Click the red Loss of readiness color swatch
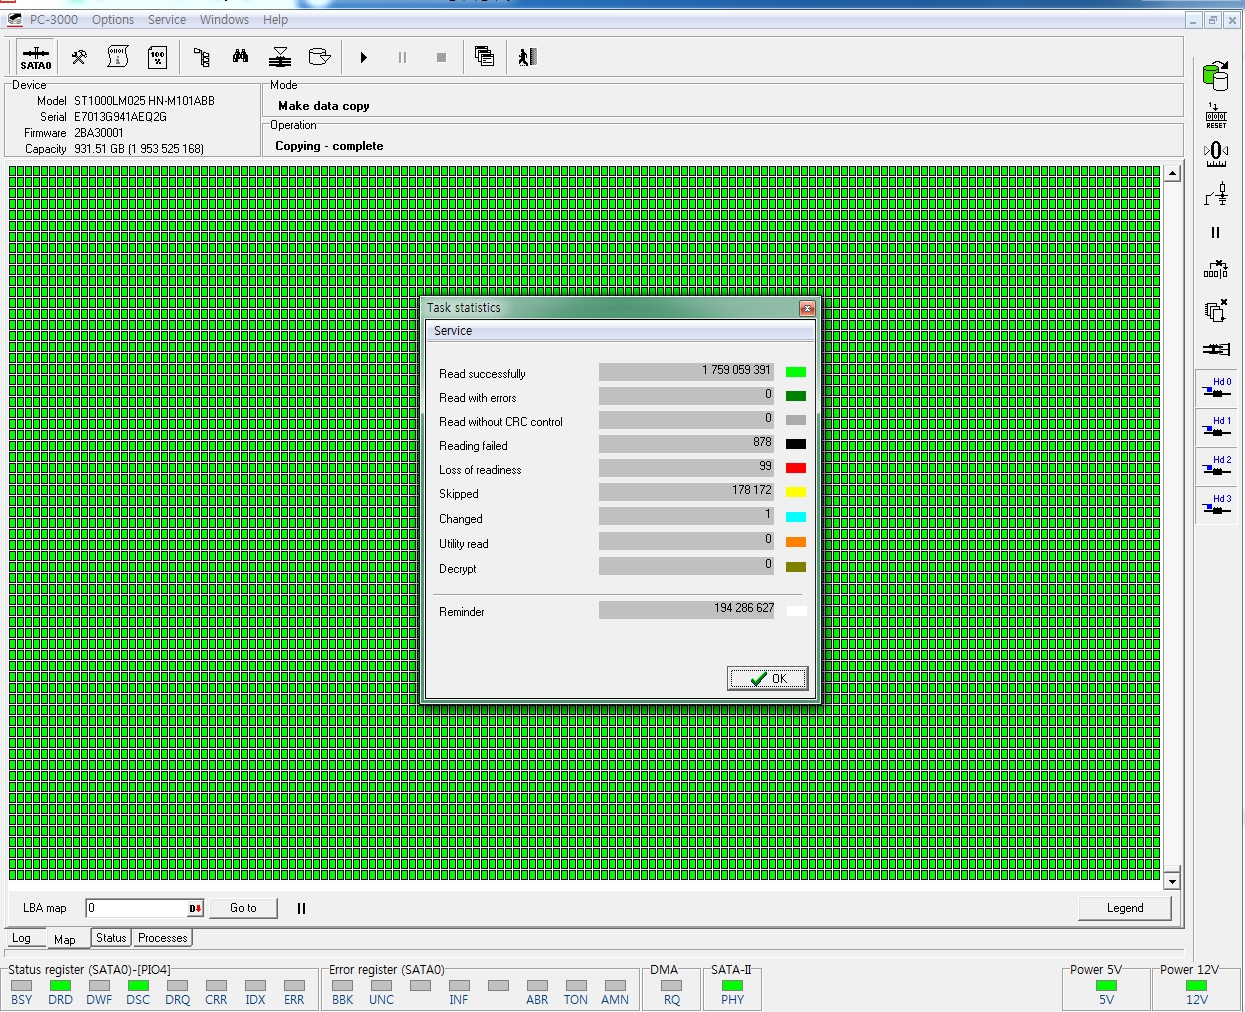The image size is (1245, 1012). pyautogui.click(x=796, y=468)
